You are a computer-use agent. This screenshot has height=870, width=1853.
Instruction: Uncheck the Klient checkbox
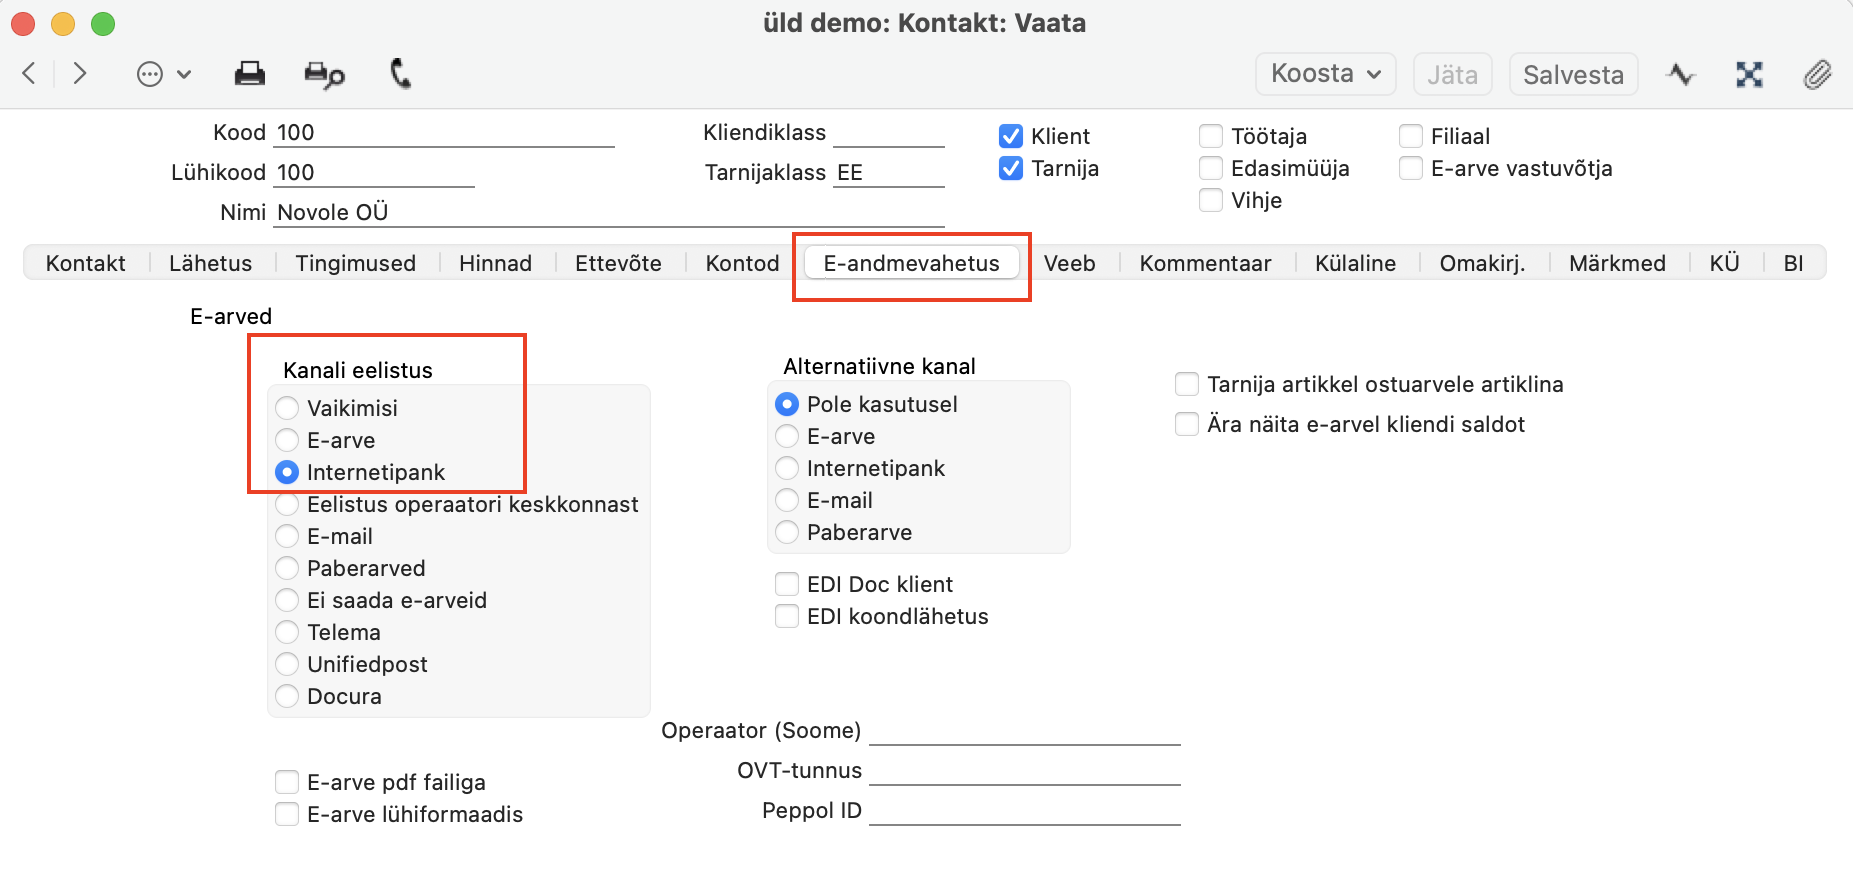point(1011,136)
